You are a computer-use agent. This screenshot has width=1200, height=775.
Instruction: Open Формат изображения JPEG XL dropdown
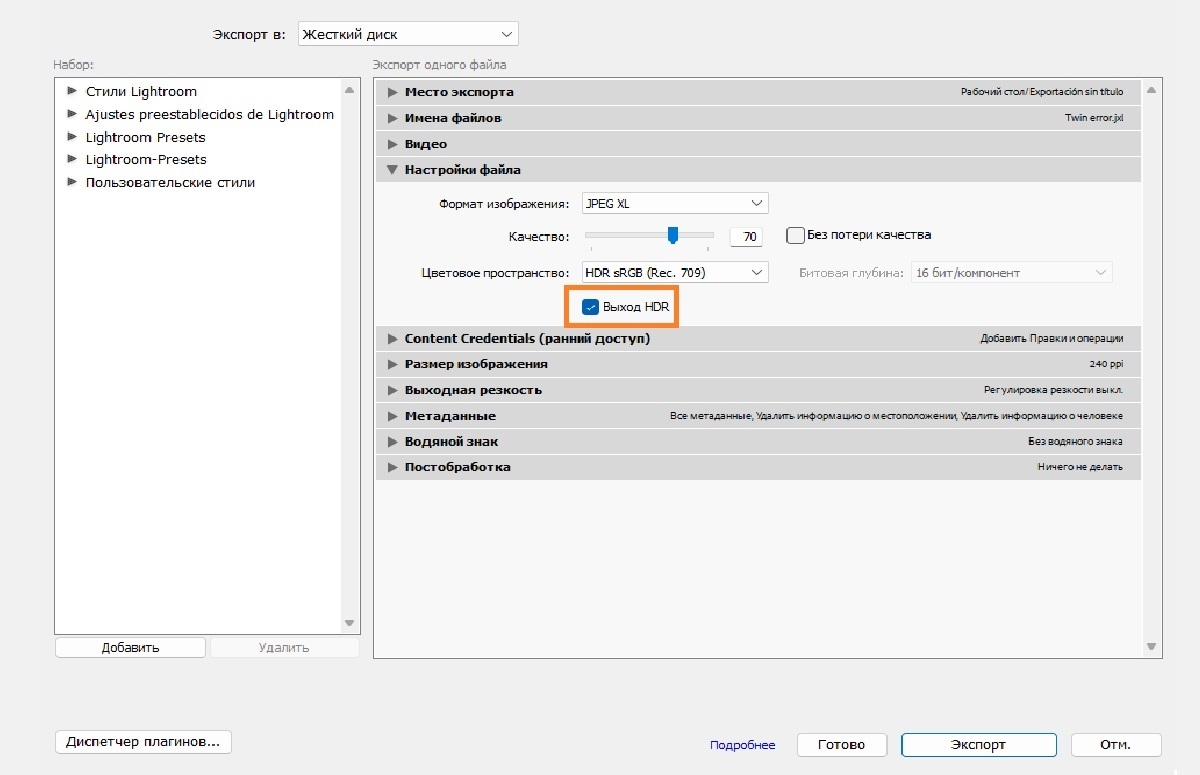coord(675,203)
